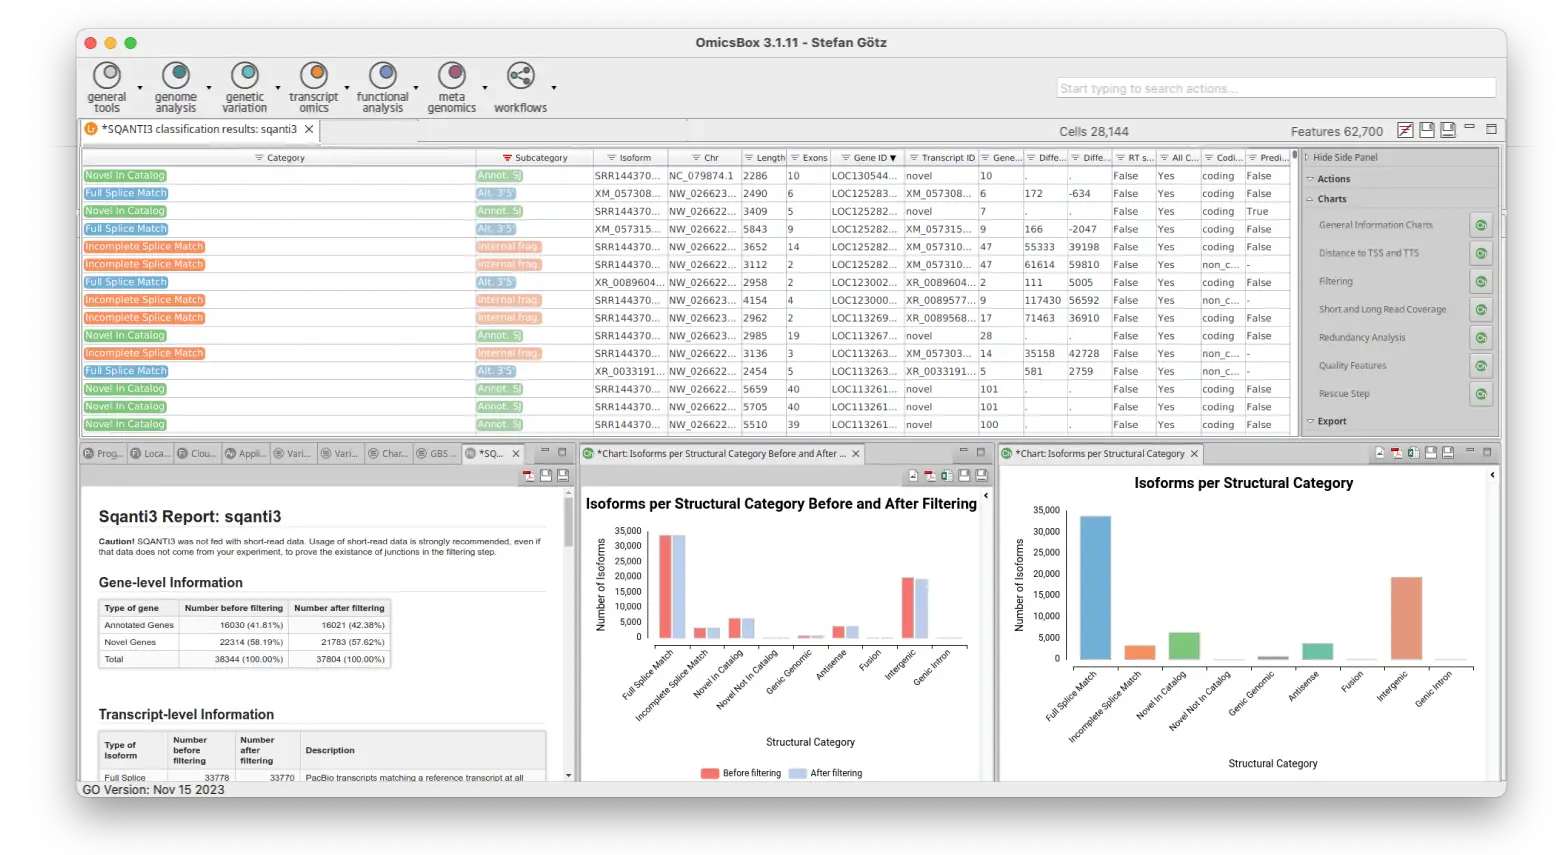Screen dimensions: 1563x855
Task: Open general tools dropdown arrow
Action: click(139, 88)
